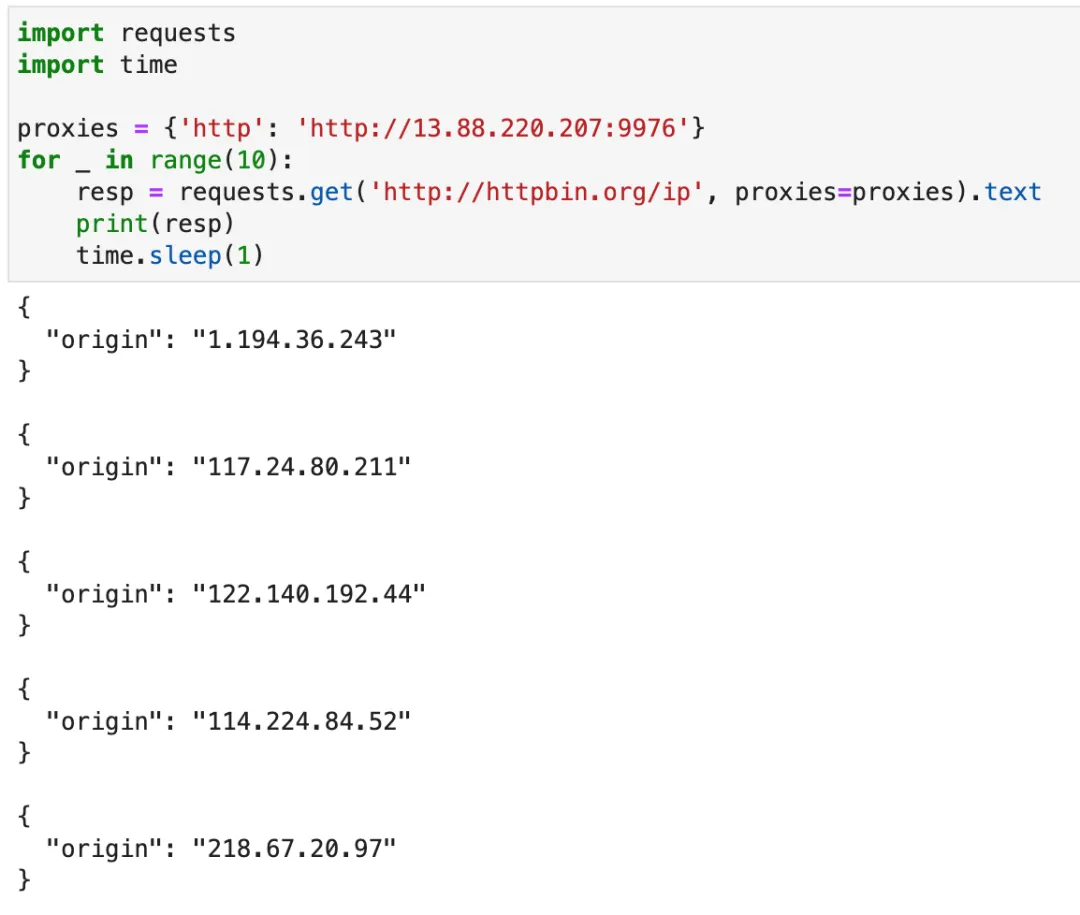Click the 'for' keyword of the loop
Viewport: 1080px width, 915px height.
(38, 160)
